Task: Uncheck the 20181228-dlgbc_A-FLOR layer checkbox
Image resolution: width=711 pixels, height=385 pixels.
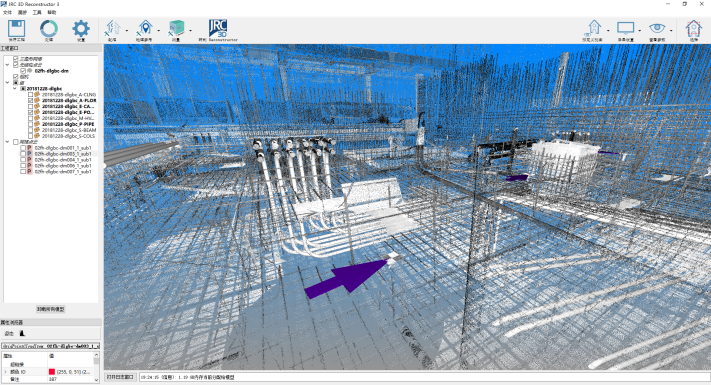Action: 30,100
